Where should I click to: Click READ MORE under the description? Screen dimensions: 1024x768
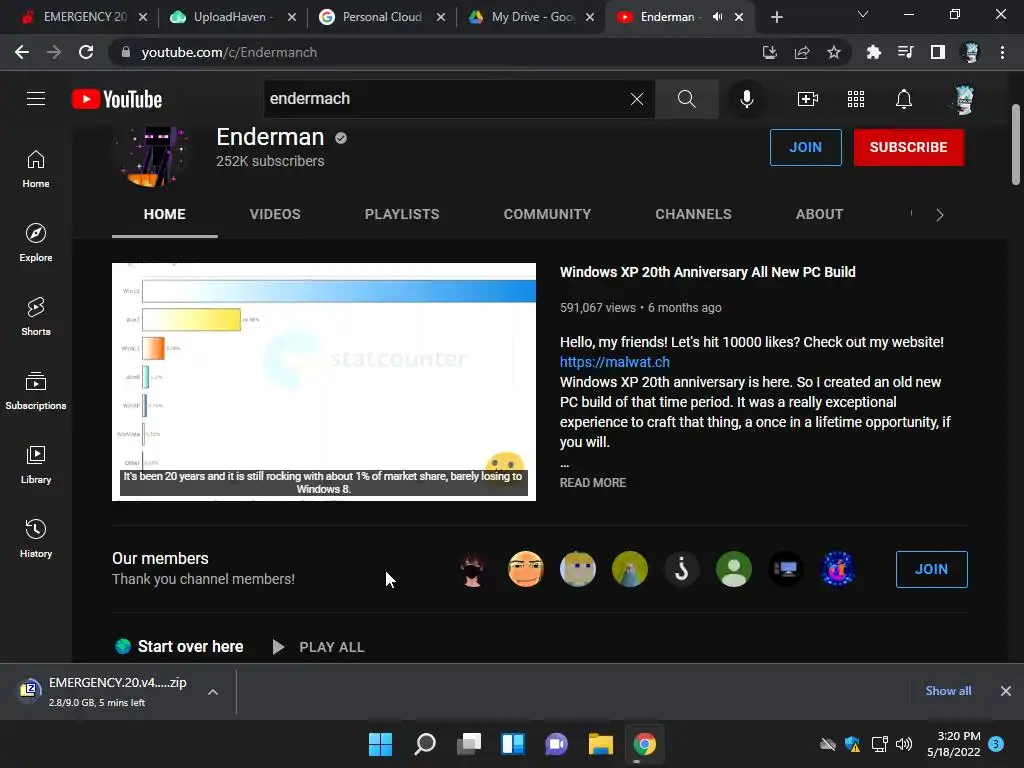pos(593,483)
